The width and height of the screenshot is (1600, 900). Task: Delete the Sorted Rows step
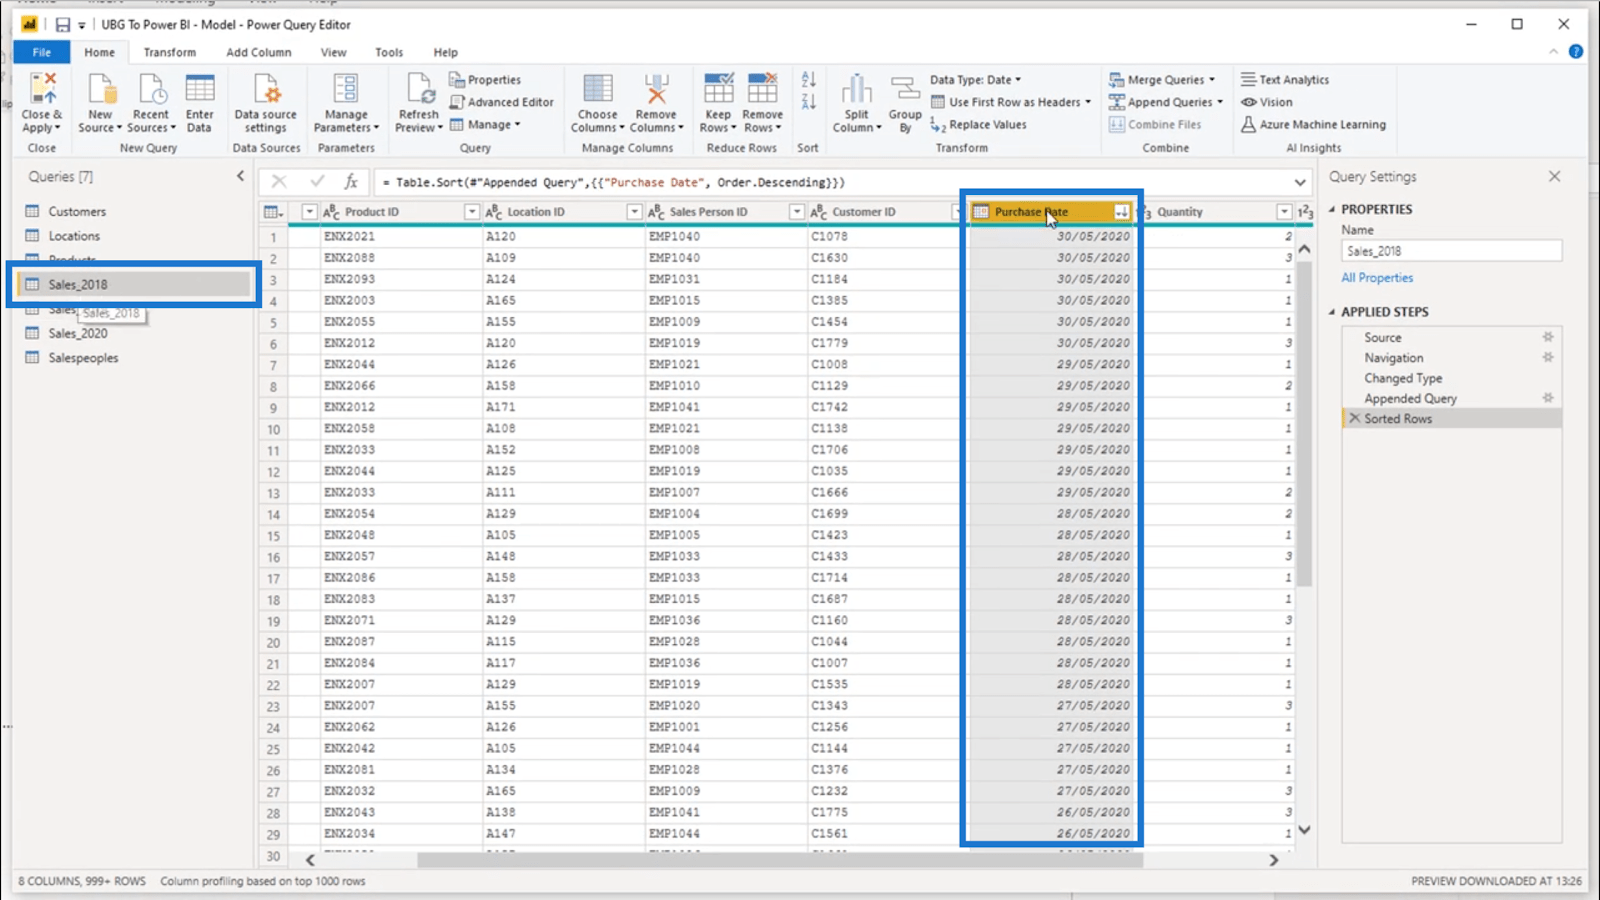(1355, 418)
